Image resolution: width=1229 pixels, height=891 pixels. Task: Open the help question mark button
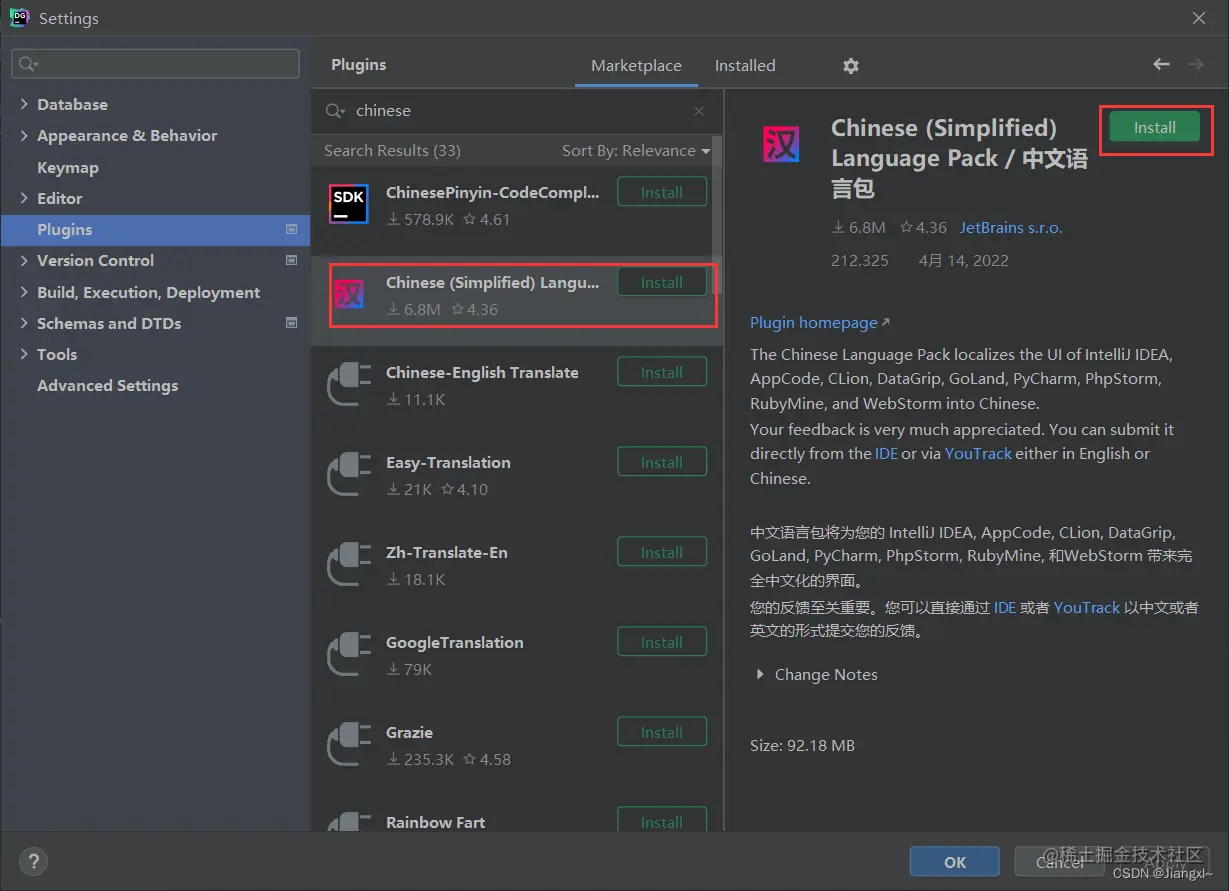coord(33,861)
